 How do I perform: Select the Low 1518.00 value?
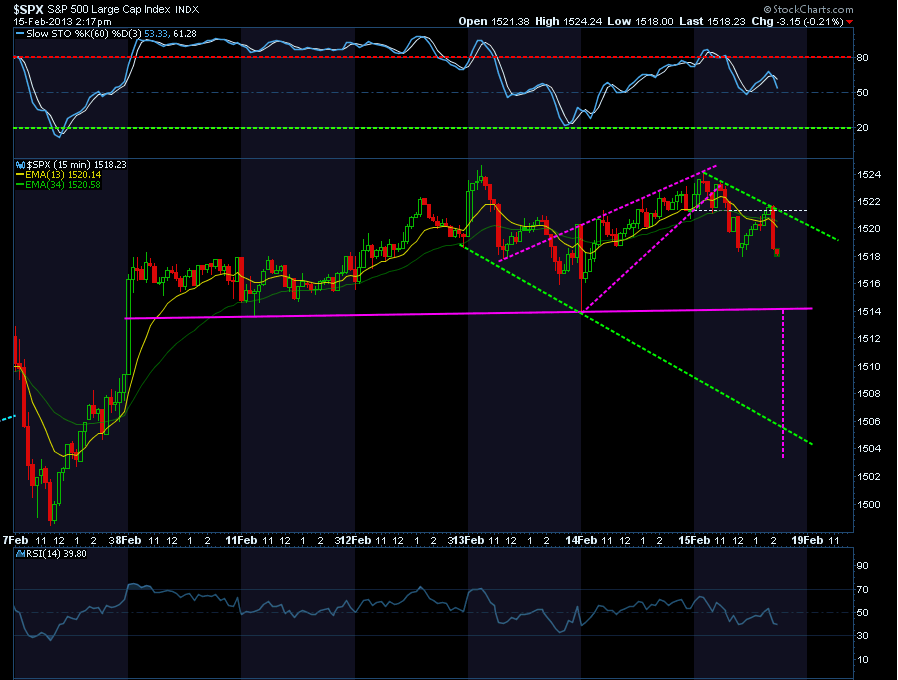pos(640,21)
